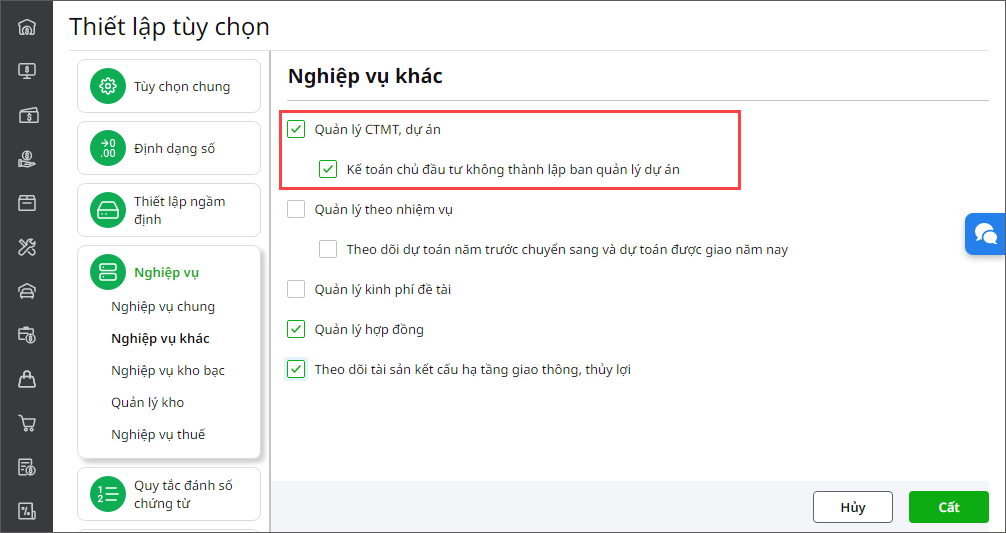Open Quy tắc đánh số chứng từ section

coord(169,494)
